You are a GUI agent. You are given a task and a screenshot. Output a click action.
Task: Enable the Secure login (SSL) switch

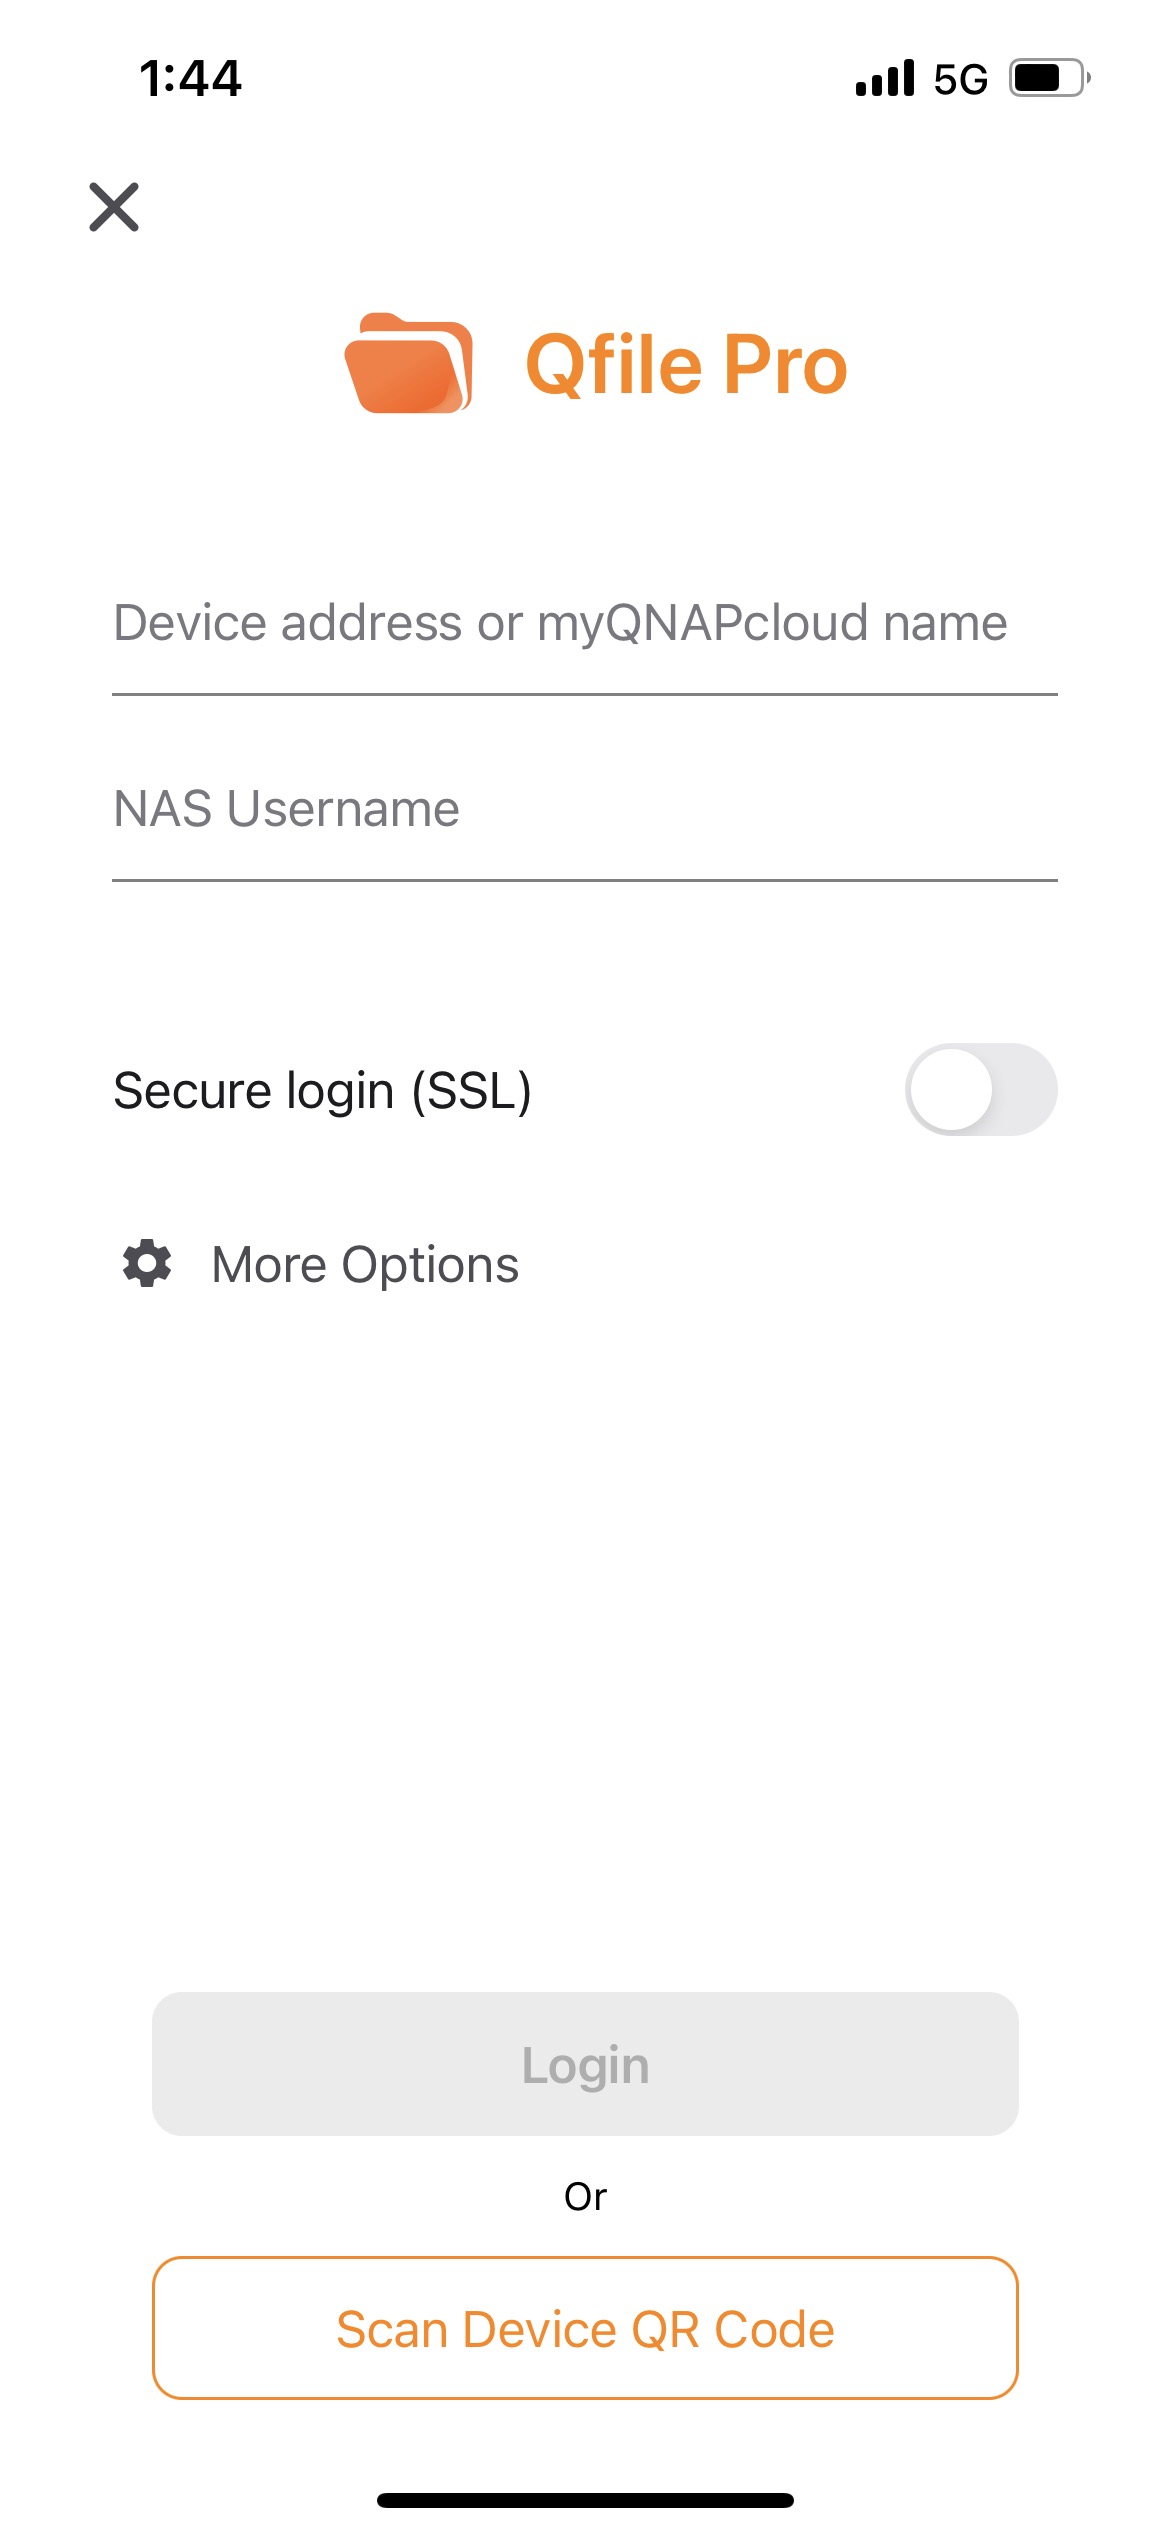[980, 1089]
